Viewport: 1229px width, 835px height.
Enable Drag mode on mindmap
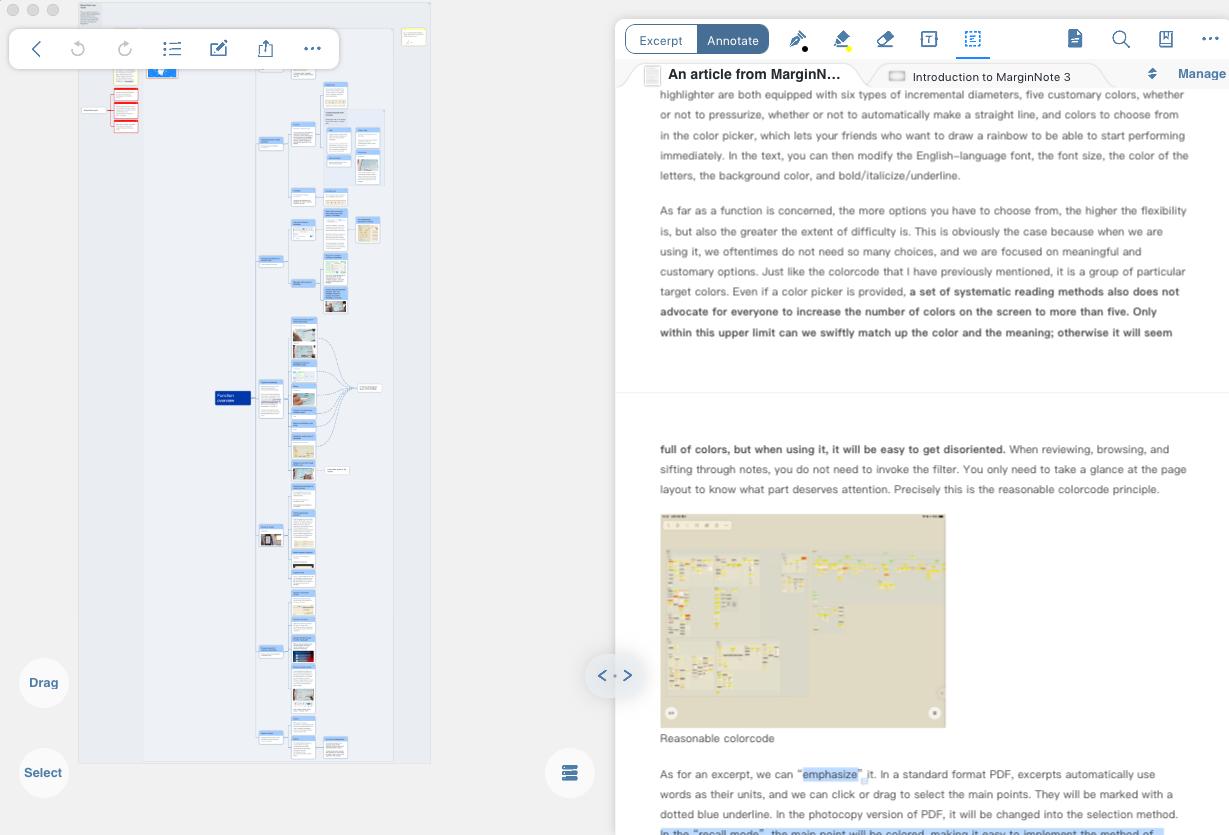pyautogui.click(x=43, y=683)
